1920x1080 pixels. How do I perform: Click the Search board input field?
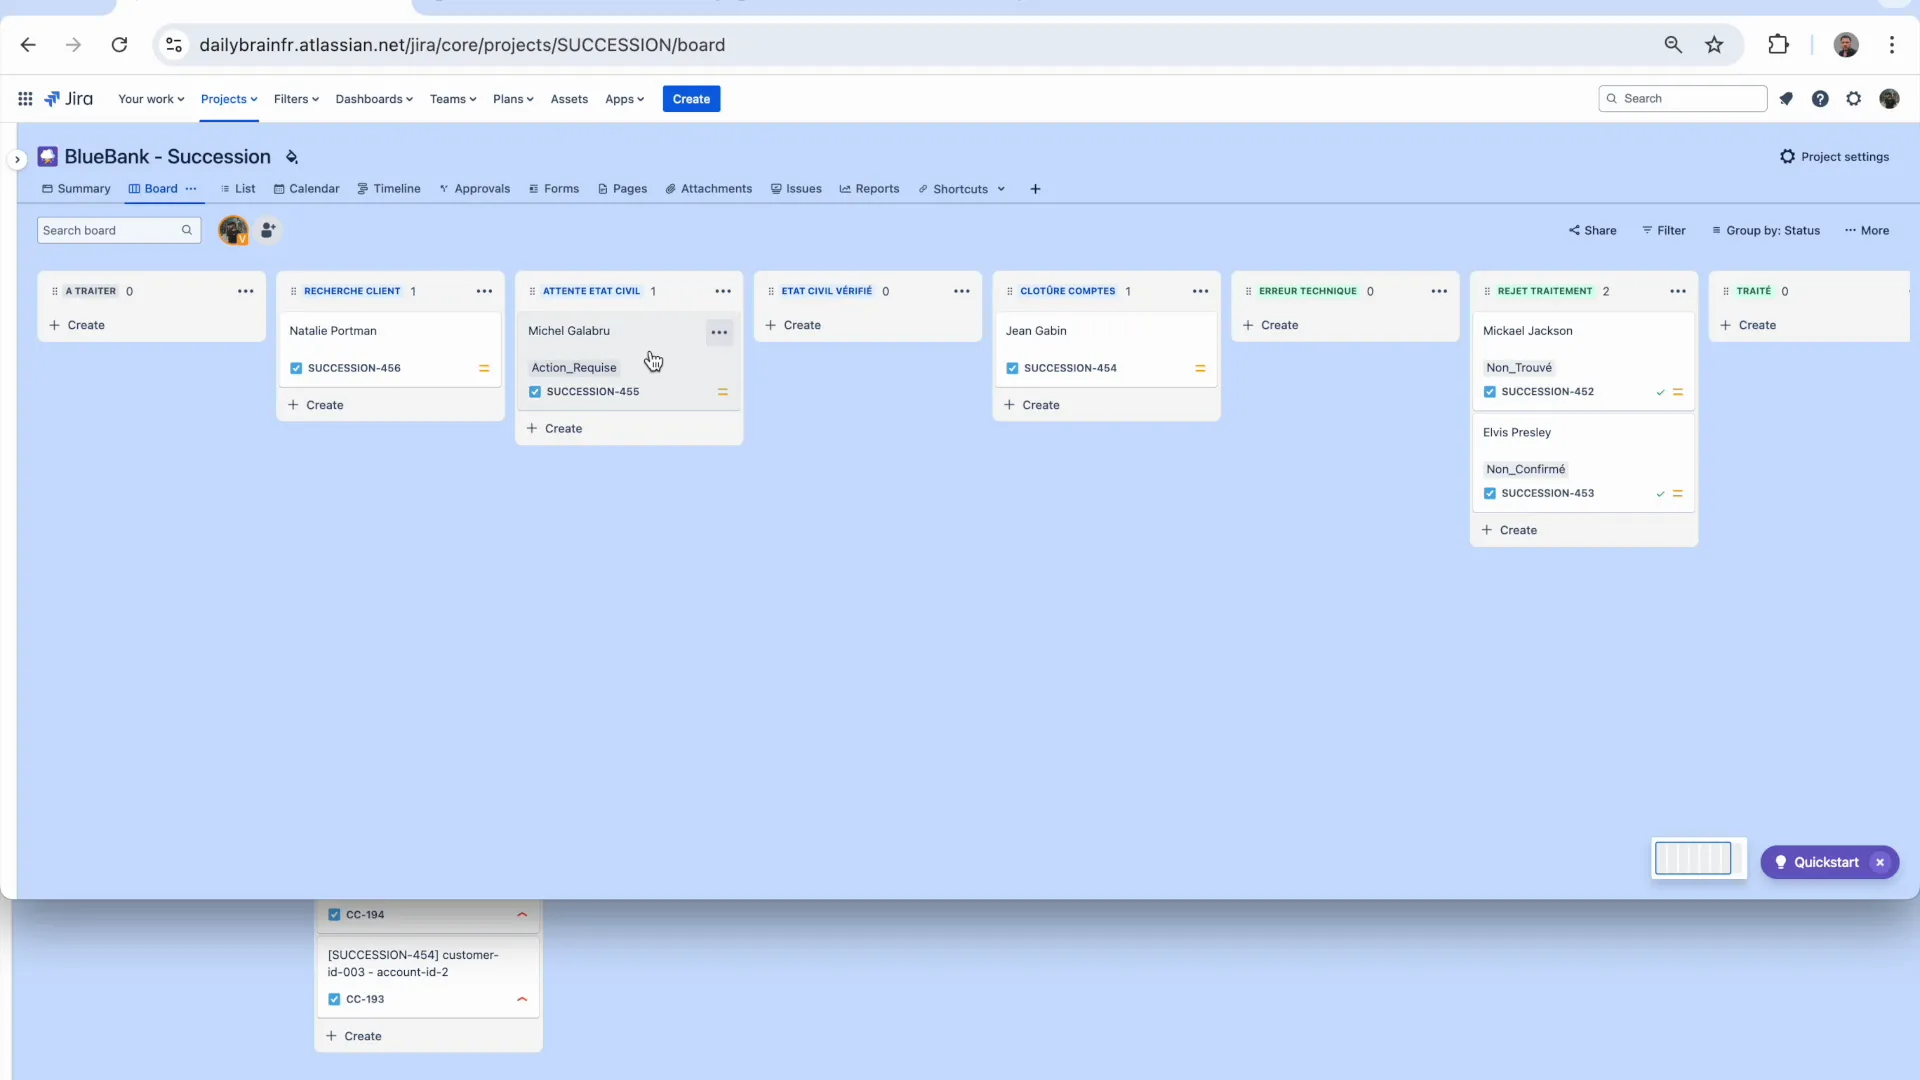click(119, 231)
